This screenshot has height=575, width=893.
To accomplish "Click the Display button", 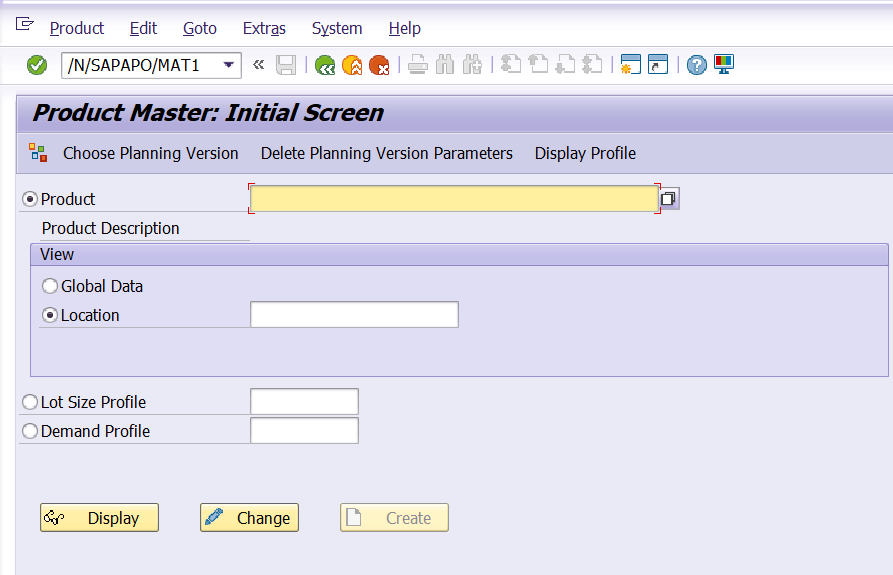I will (x=99, y=518).
